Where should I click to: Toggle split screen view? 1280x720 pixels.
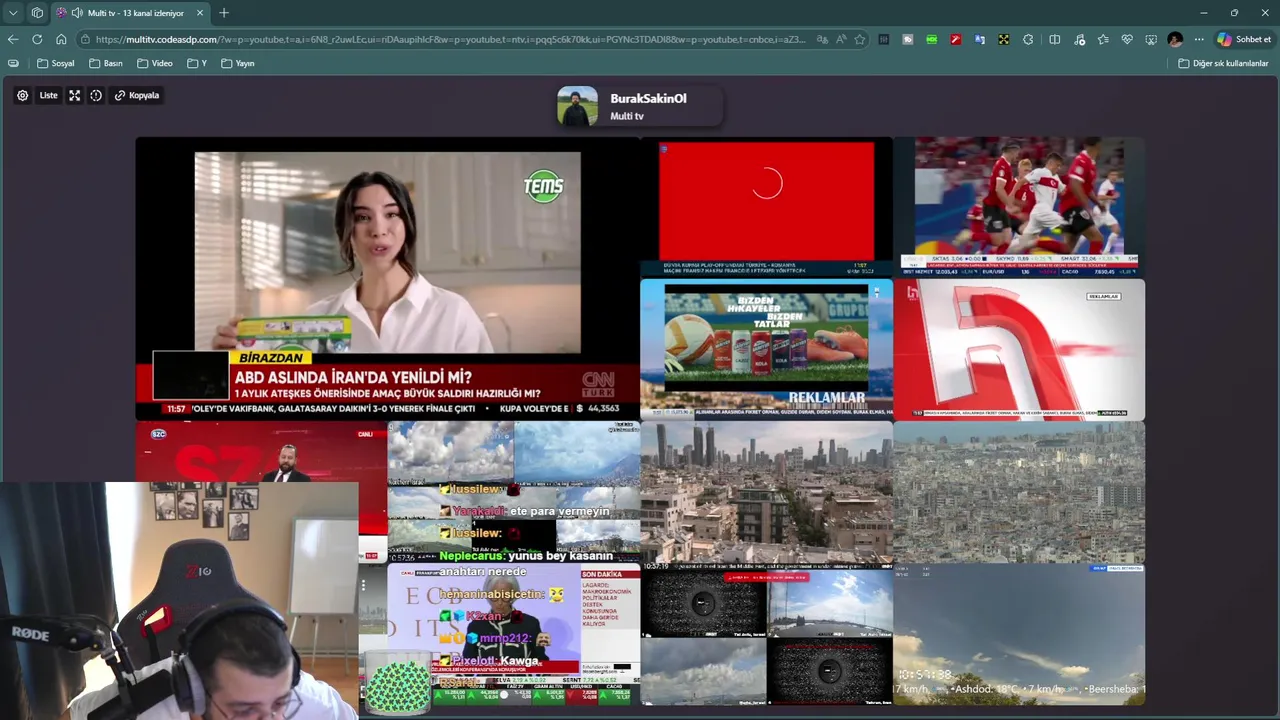[x=1055, y=39]
